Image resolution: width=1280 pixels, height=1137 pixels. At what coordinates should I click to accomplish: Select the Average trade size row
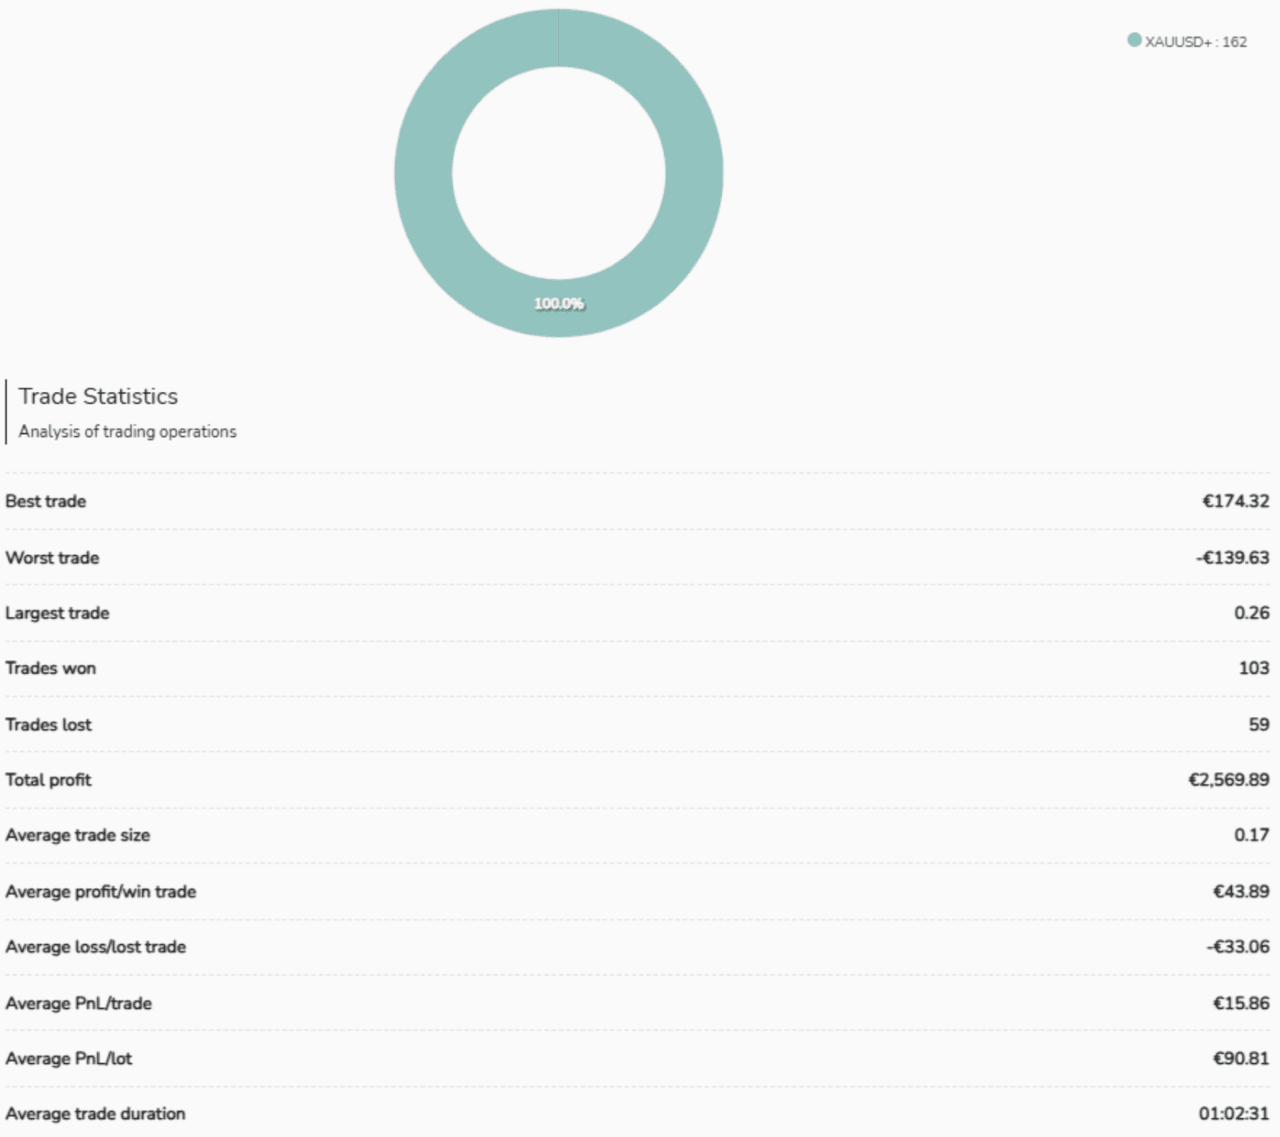pyautogui.click(x=640, y=835)
